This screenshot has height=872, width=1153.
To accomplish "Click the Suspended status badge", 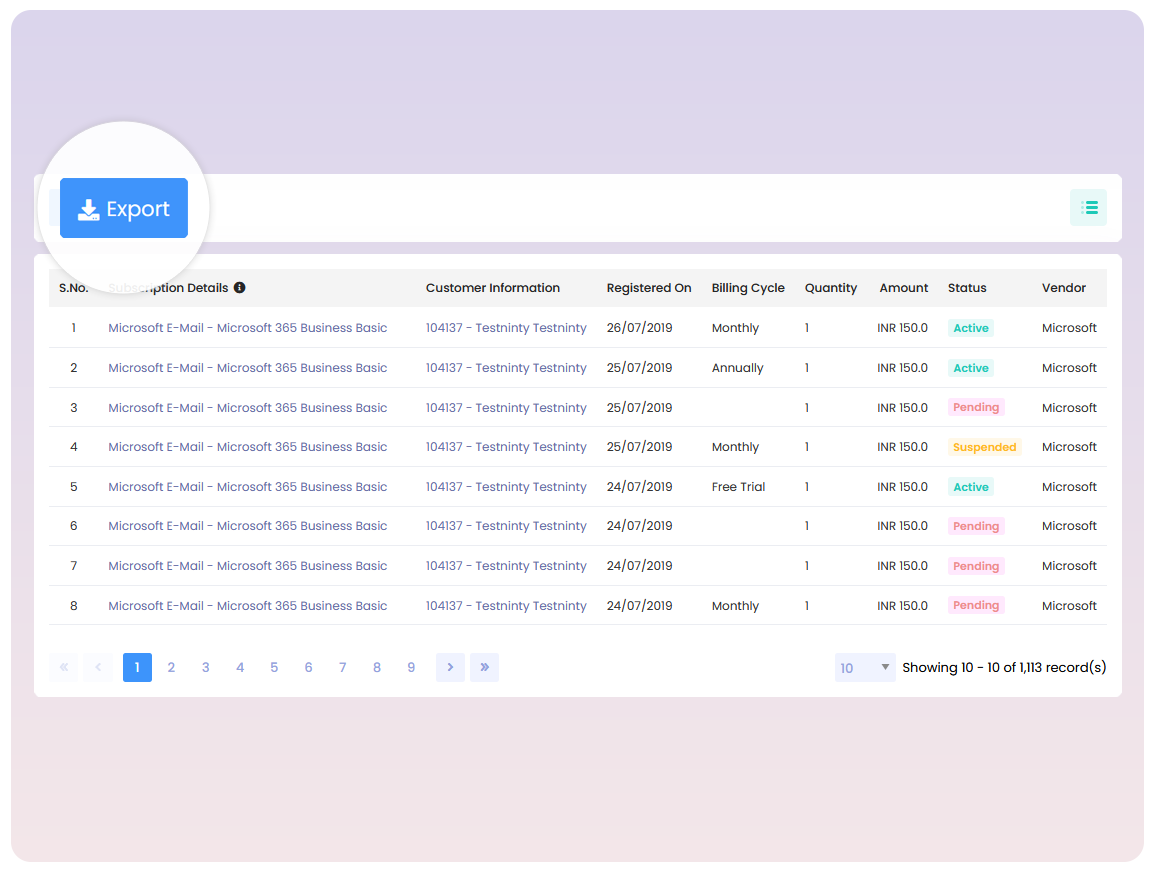I will 984,447.
